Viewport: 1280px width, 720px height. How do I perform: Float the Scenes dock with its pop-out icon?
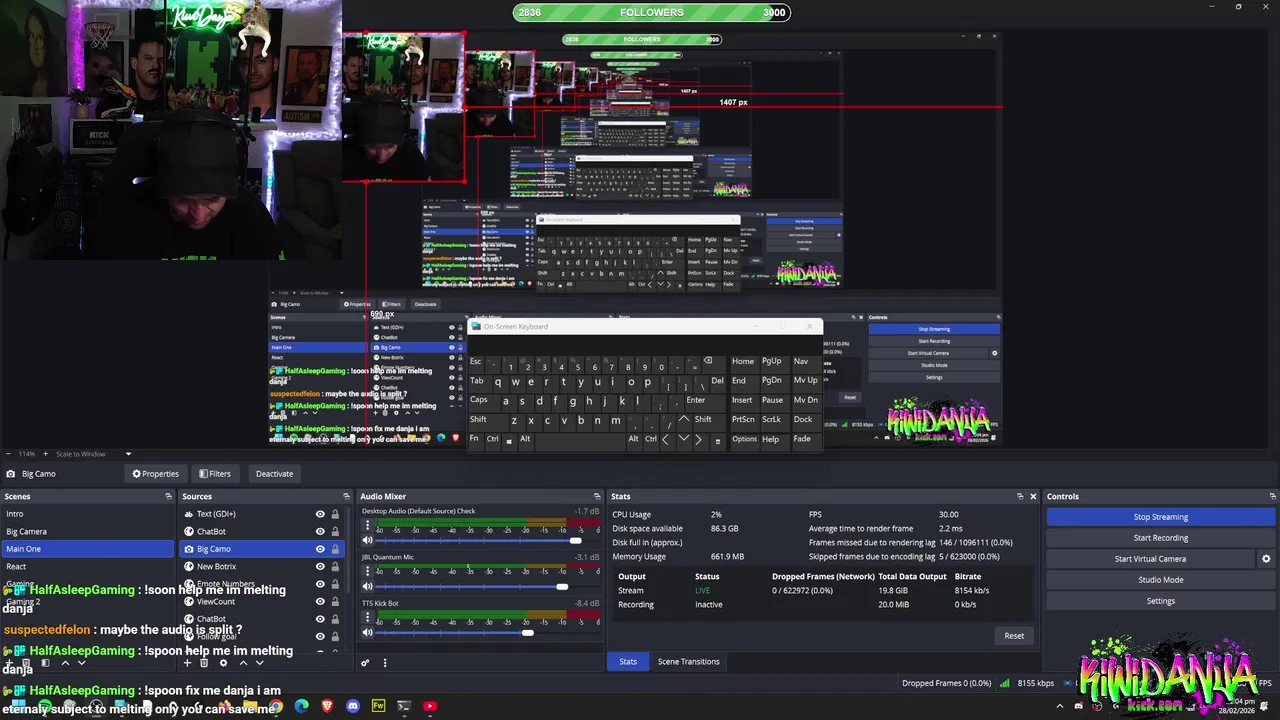pyautogui.click(x=169, y=496)
